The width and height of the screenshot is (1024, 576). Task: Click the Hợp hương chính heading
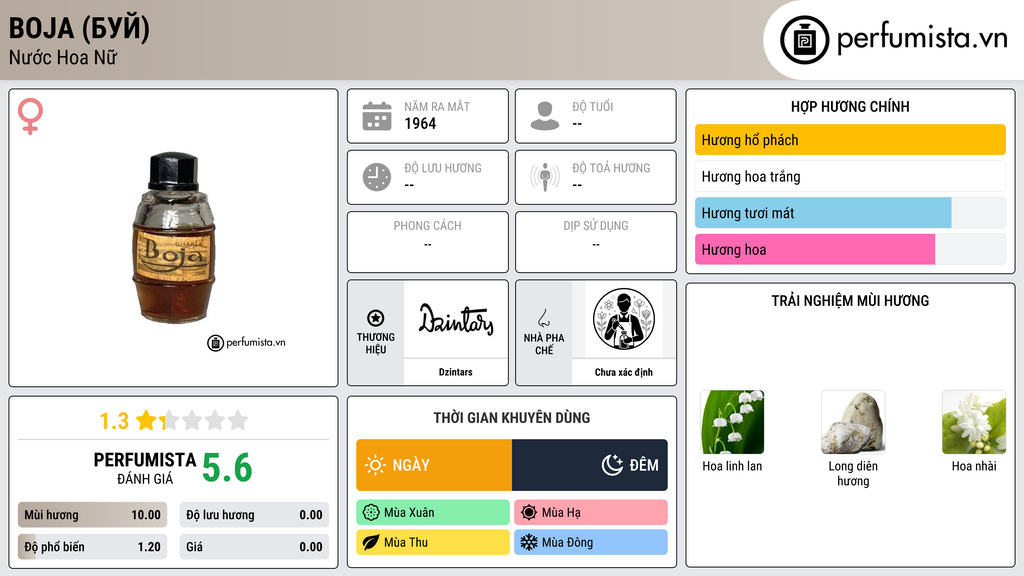pyautogui.click(x=850, y=106)
